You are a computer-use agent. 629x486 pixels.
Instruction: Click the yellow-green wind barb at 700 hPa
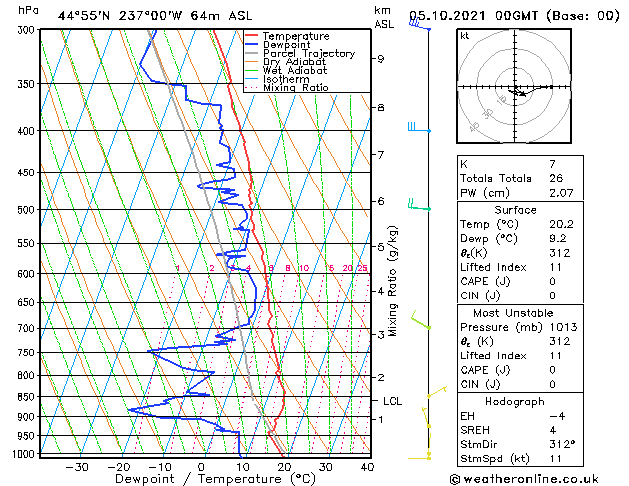421,320
